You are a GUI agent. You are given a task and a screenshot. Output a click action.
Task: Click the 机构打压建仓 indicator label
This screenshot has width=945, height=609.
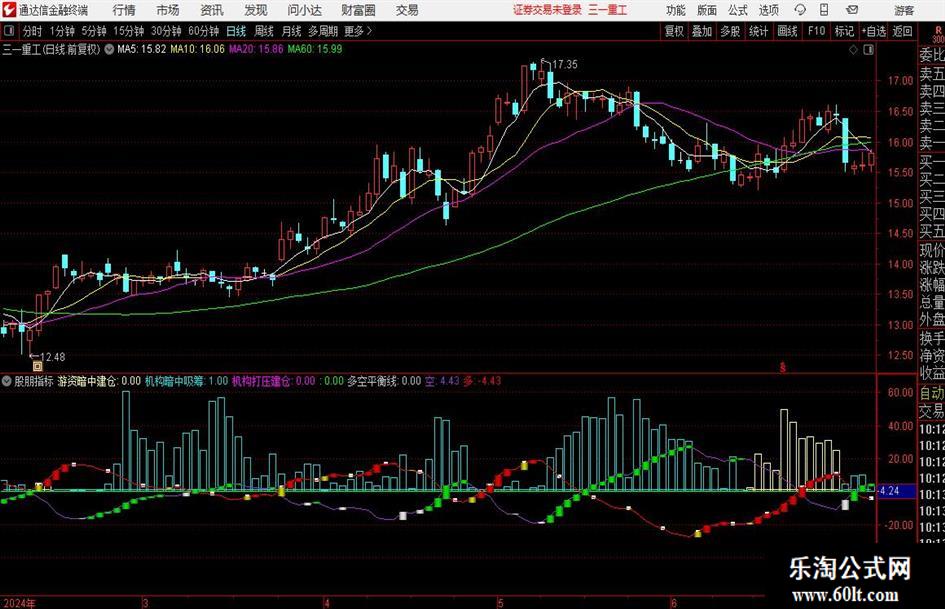pyautogui.click(x=261, y=381)
